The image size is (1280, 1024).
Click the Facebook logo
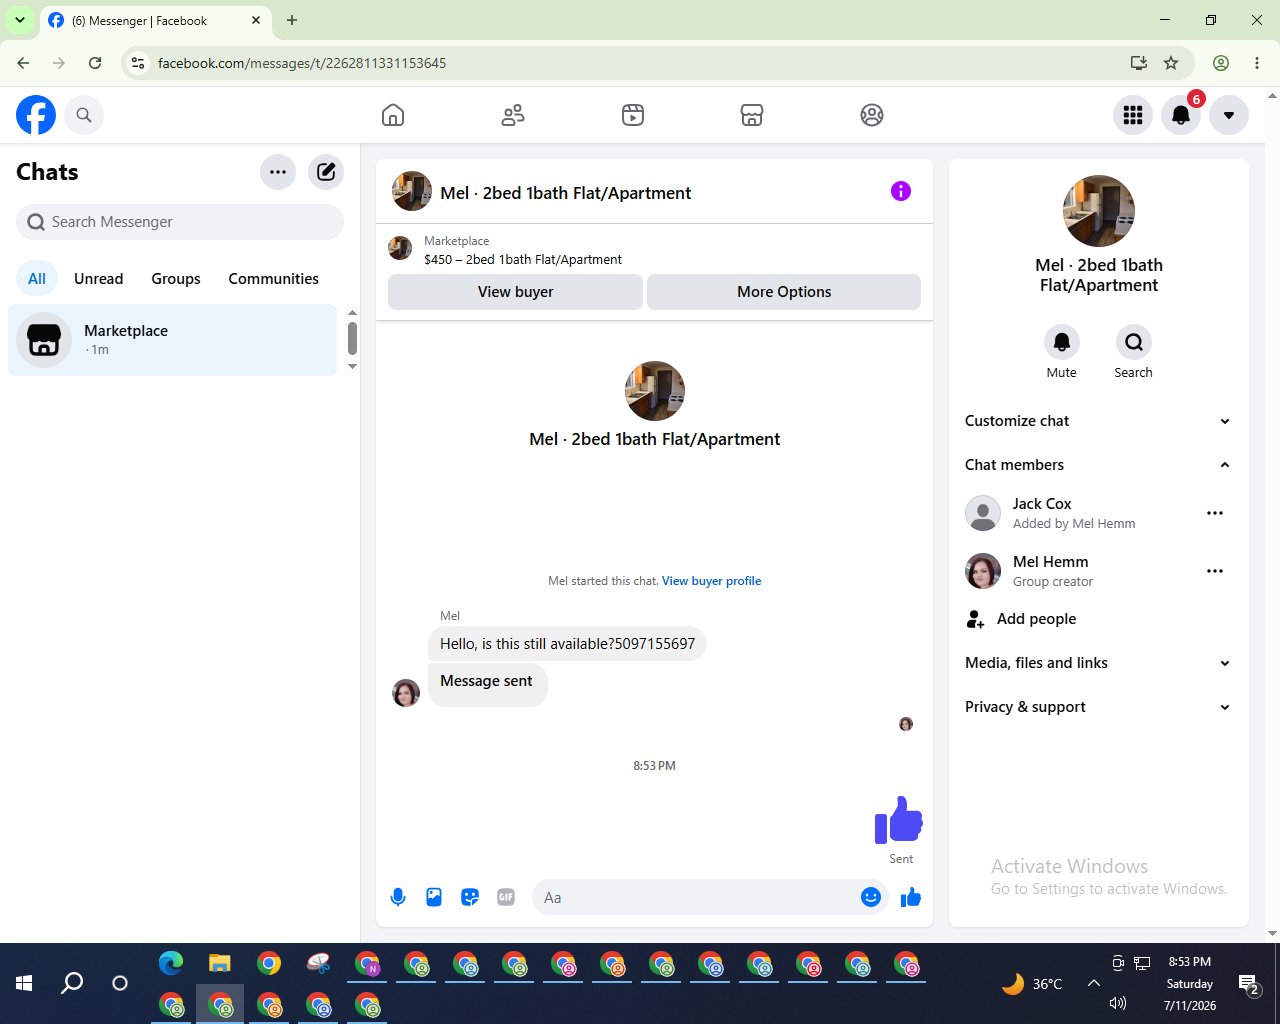[x=36, y=115]
